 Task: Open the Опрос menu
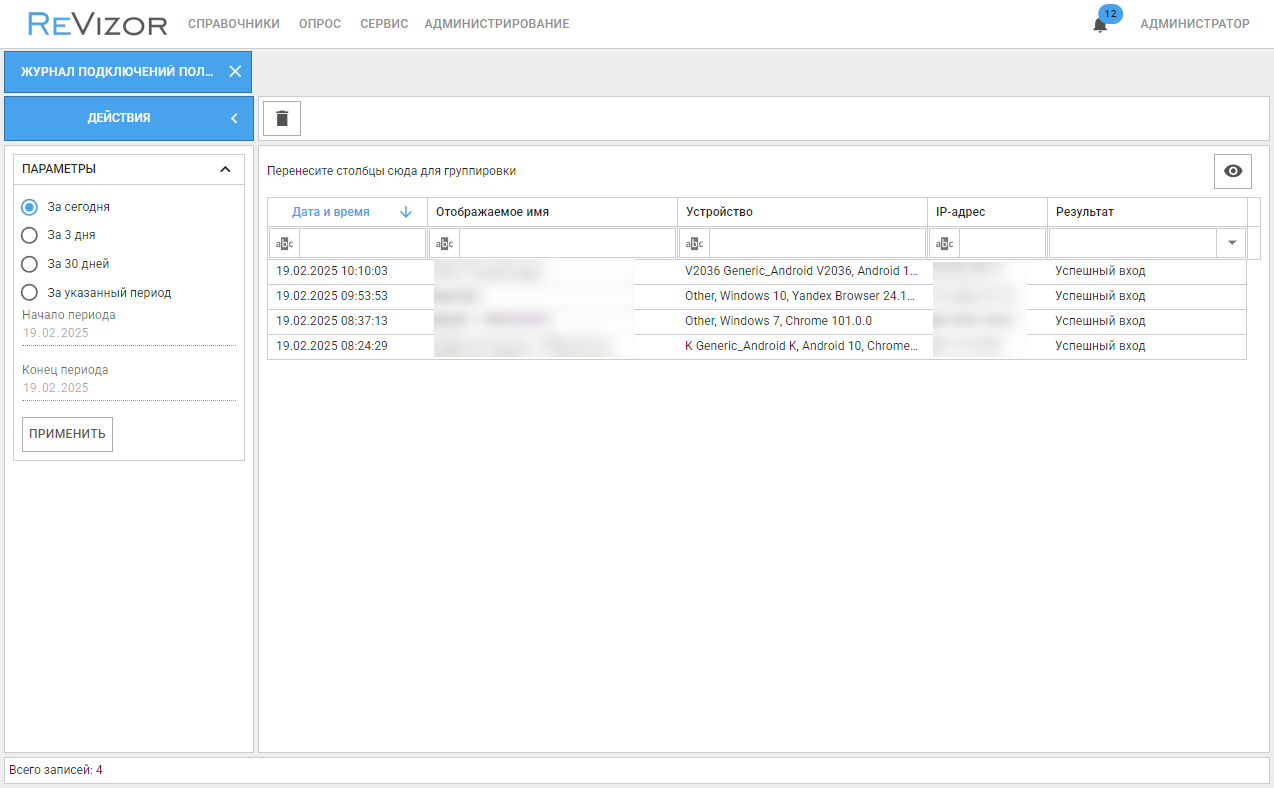320,24
